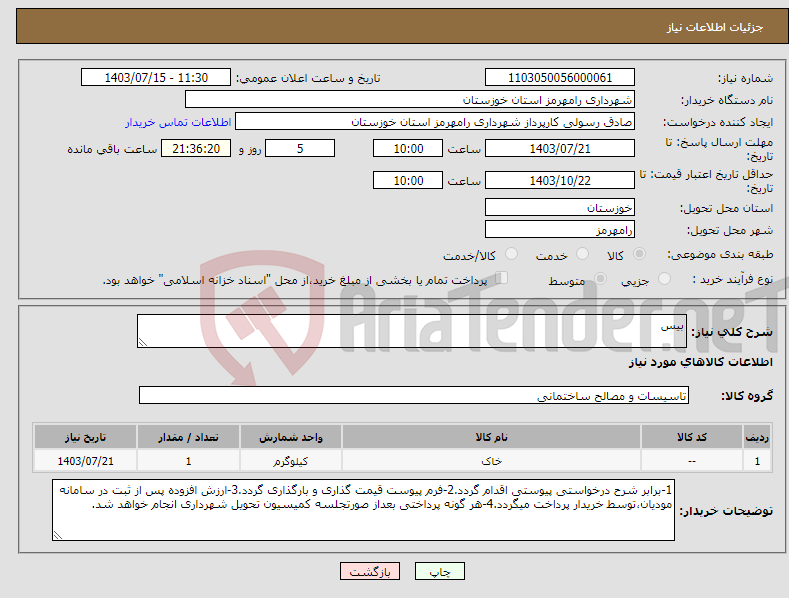Click the response deadline date 1403/07/21 field
This screenshot has width=789, height=598.
pos(560,148)
